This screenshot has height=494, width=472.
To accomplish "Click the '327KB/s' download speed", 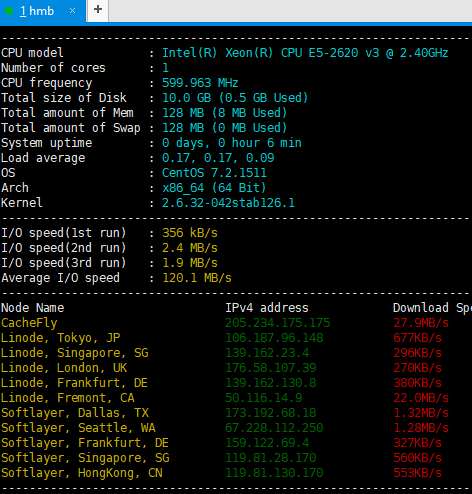I will coord(418,443).
